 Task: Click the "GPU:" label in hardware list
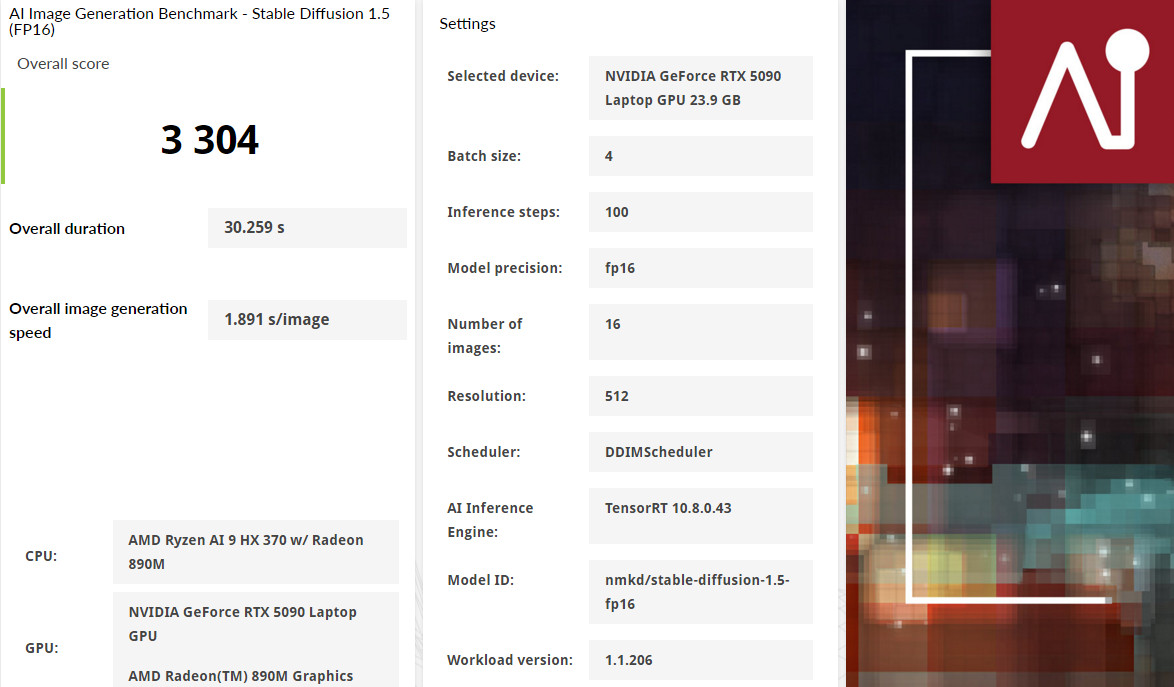point(41,648)
